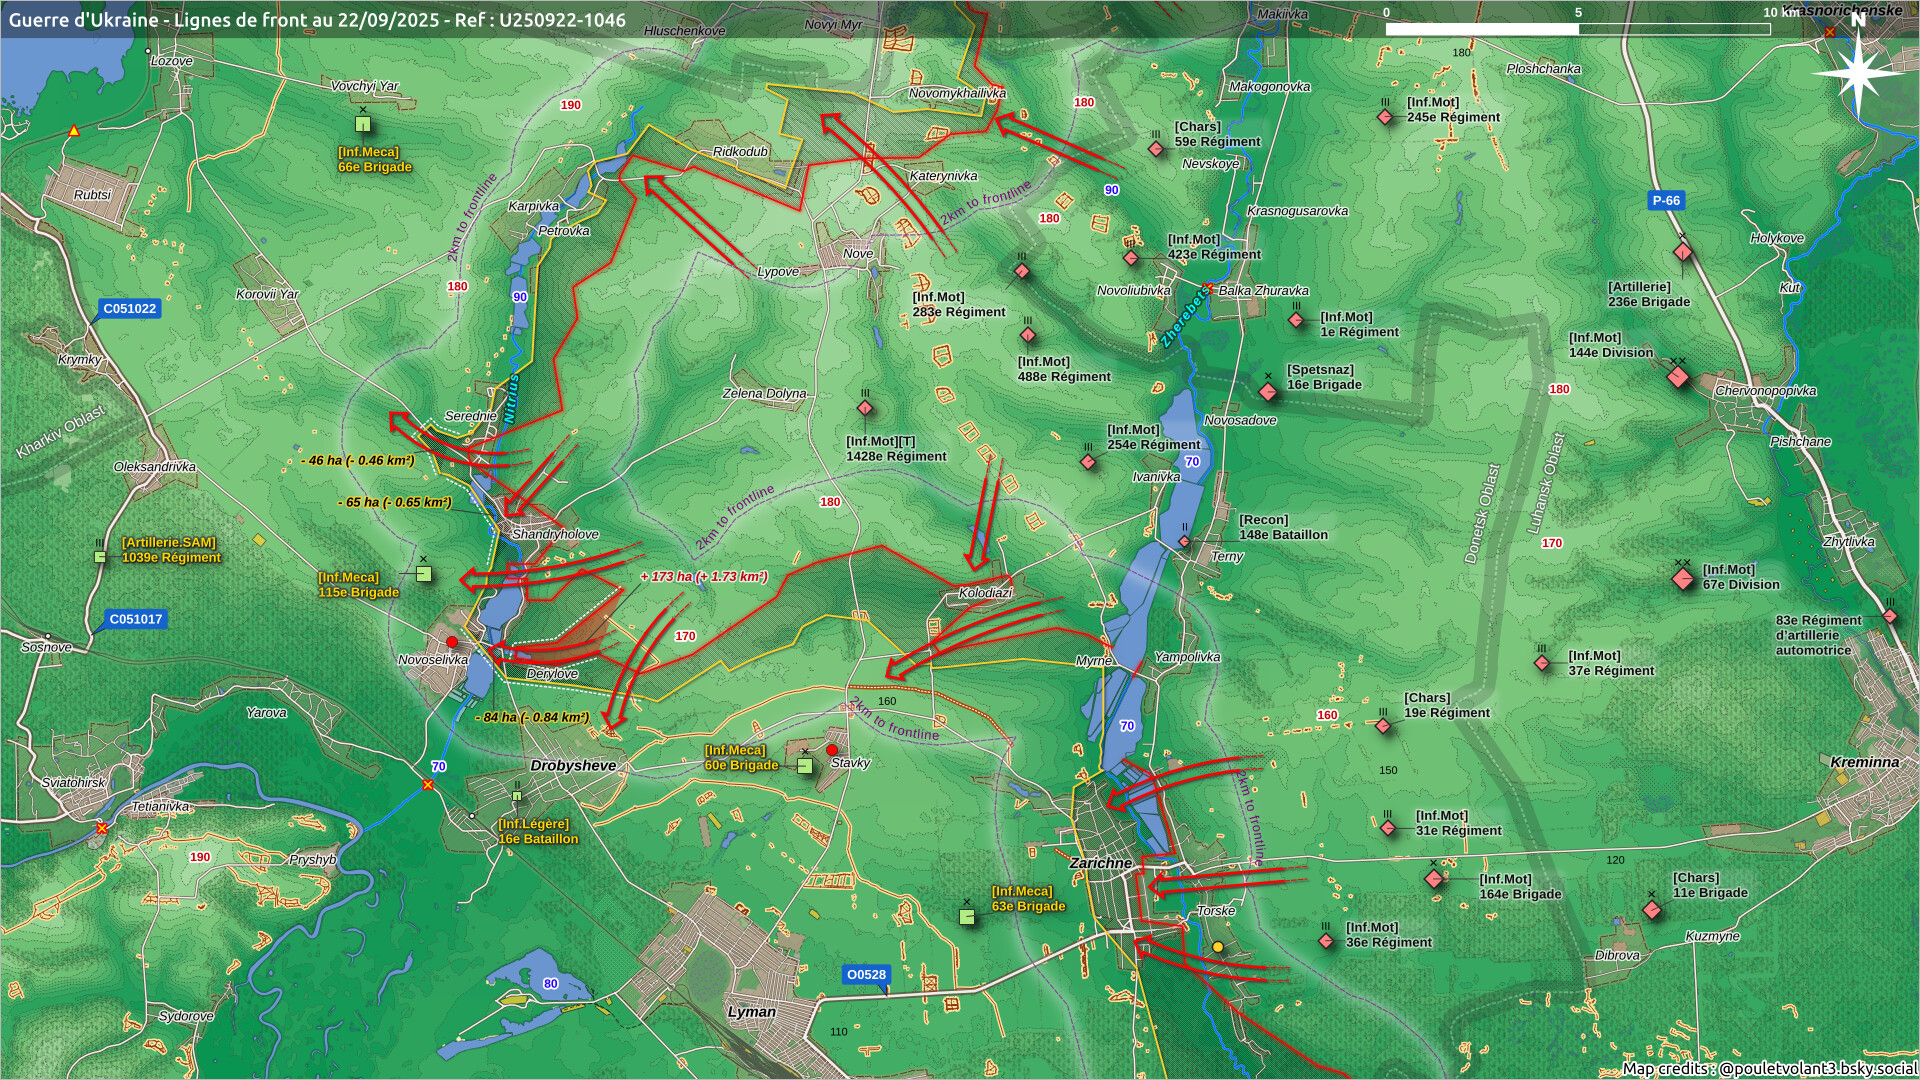Select the 144e Division red diamond icon
The width and height of the screenshot is (1920, 1080).
(x=1678, y=377)
